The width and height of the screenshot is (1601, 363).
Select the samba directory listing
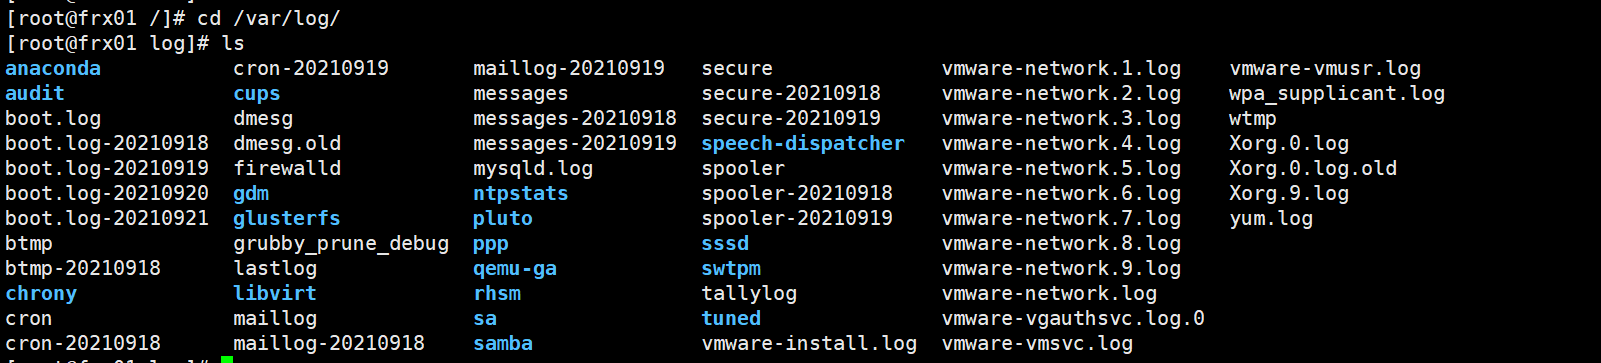[503, 343]
